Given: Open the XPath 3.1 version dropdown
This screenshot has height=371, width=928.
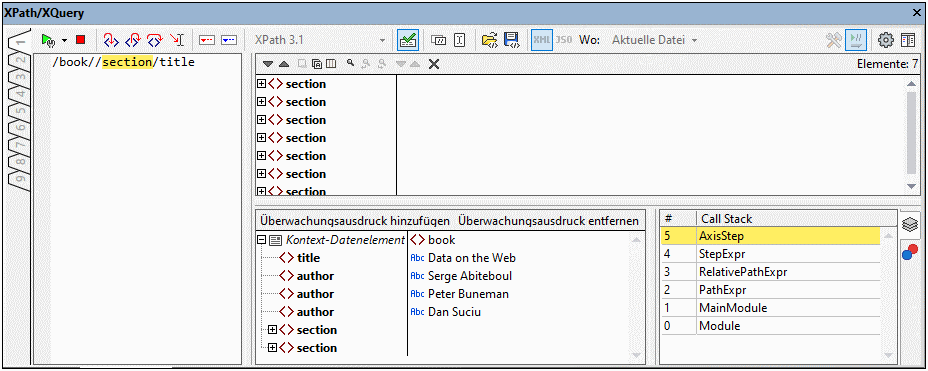Looking at the screenshot, I should point(320,40).
